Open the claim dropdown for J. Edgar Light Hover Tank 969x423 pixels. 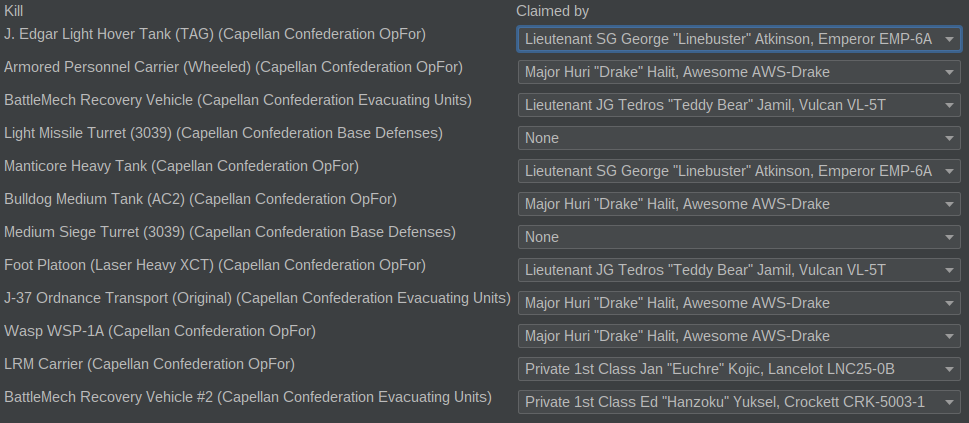click(738, 39)
